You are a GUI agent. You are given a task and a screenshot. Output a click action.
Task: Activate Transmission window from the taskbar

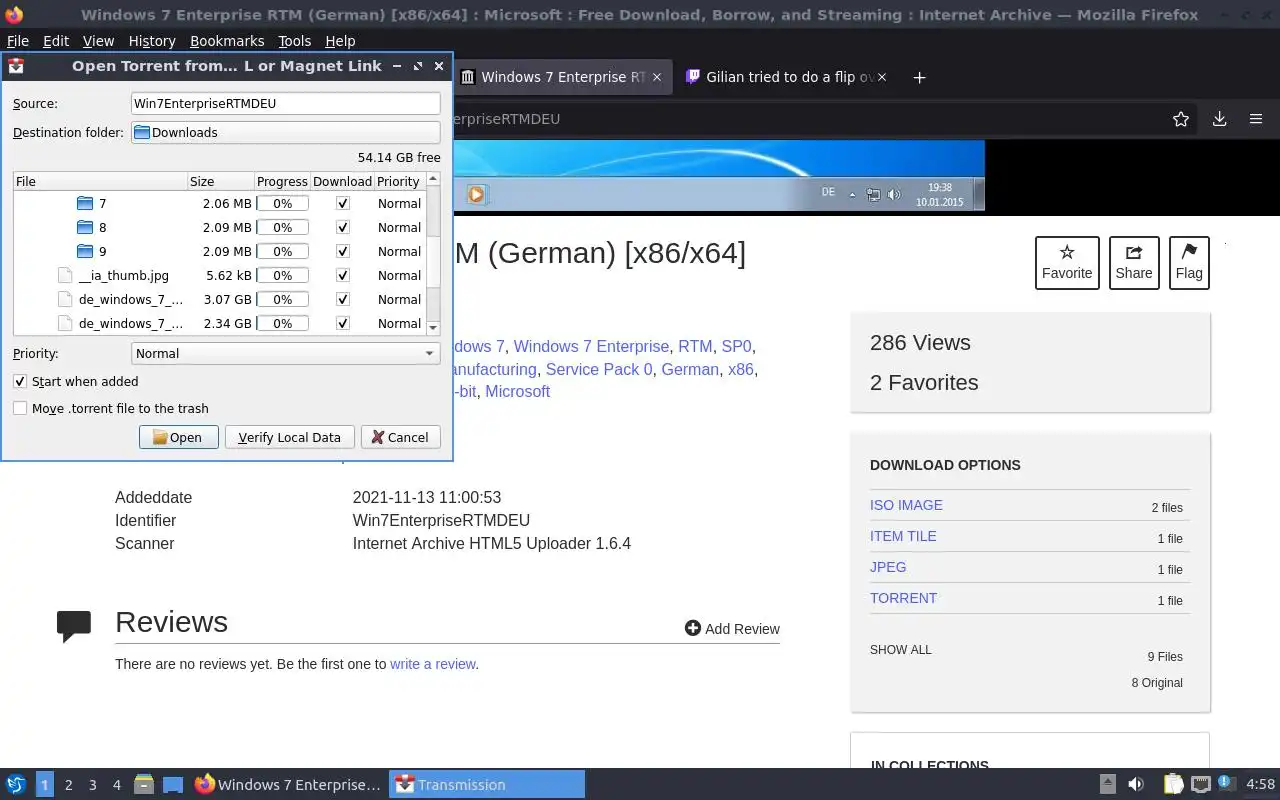[487, 785]
